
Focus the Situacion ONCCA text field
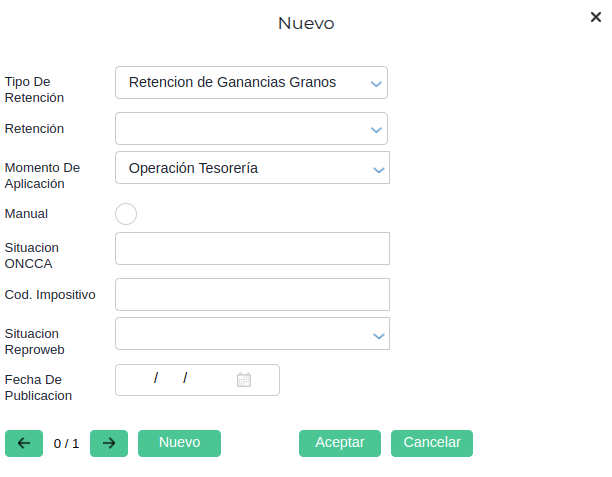tap(252, 249)
